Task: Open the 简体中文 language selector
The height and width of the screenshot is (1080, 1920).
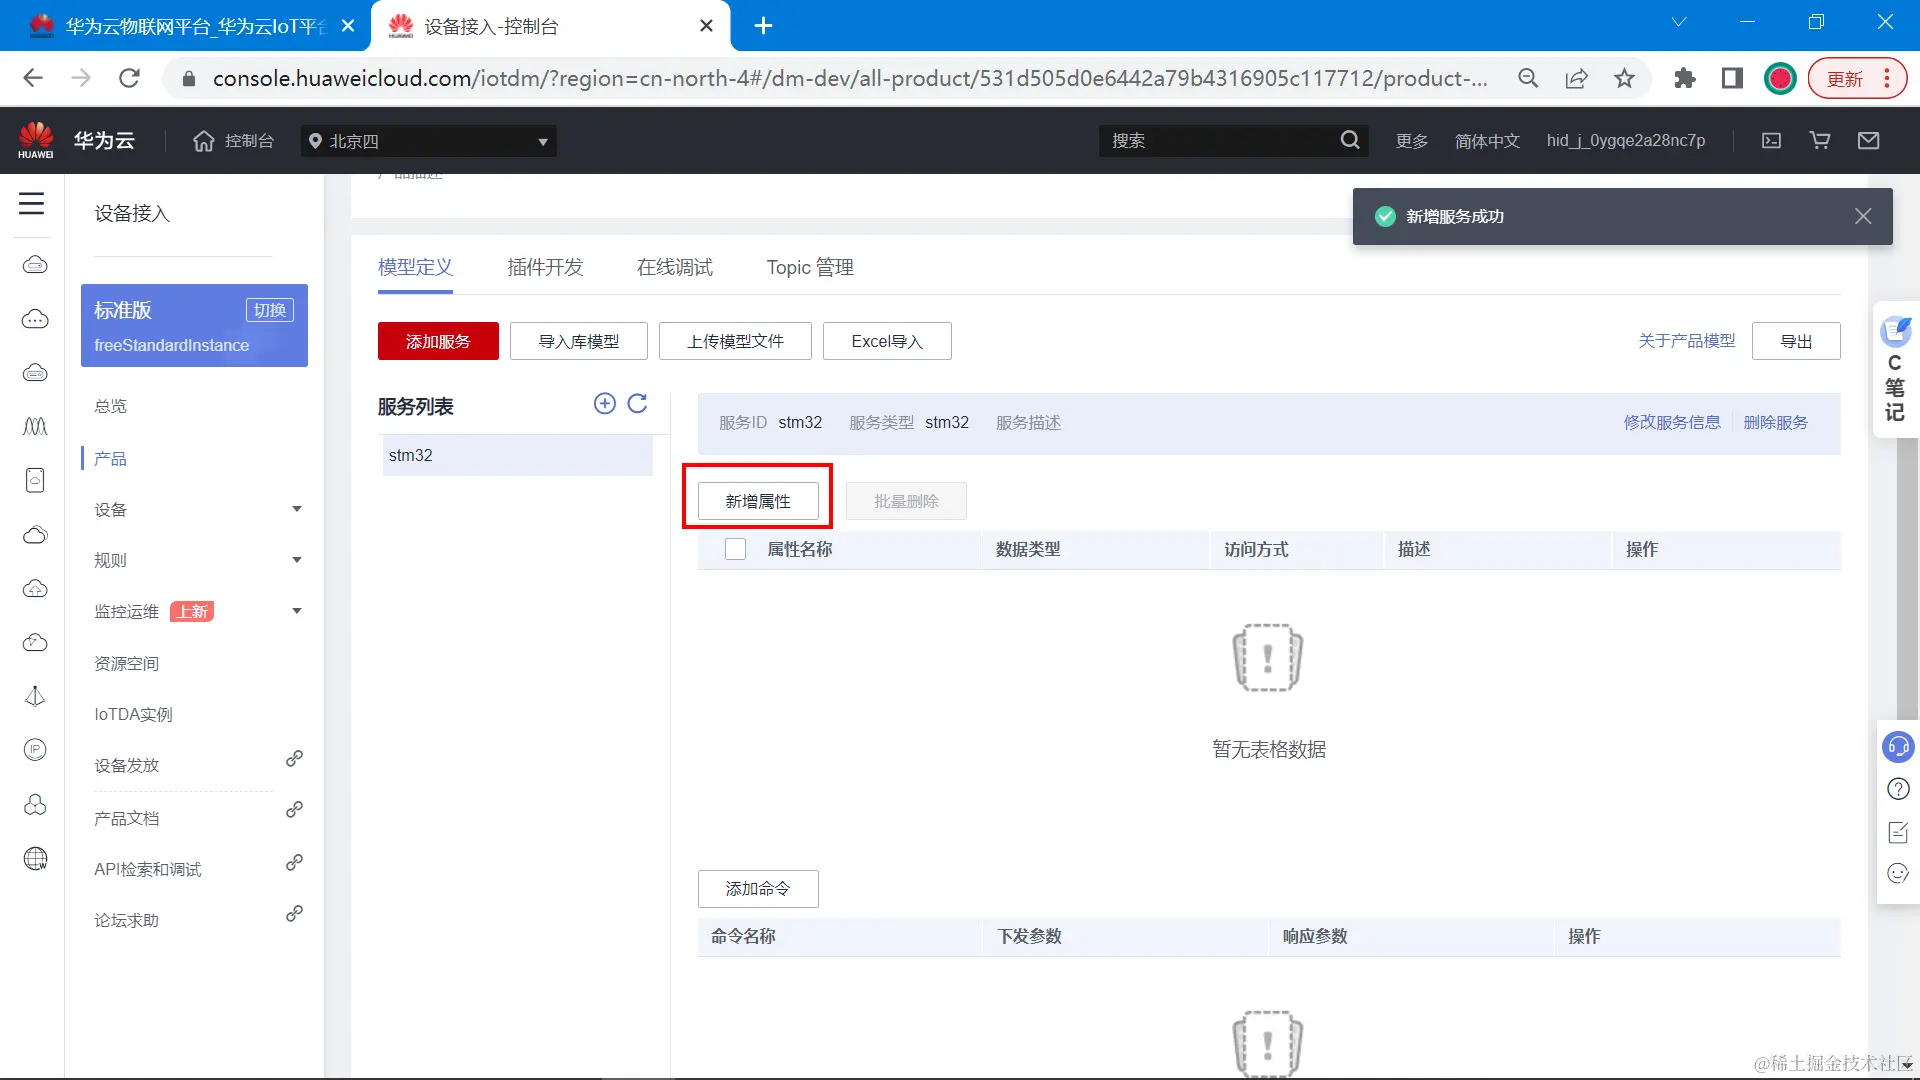Action: 1487,141
